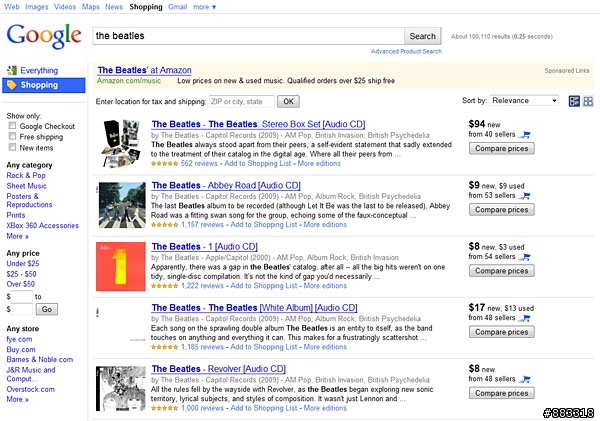Open The Beatles at Amazon ad link
Viewport: 600px width, 421px height.
pyautogui.click(x=144, y=70)
